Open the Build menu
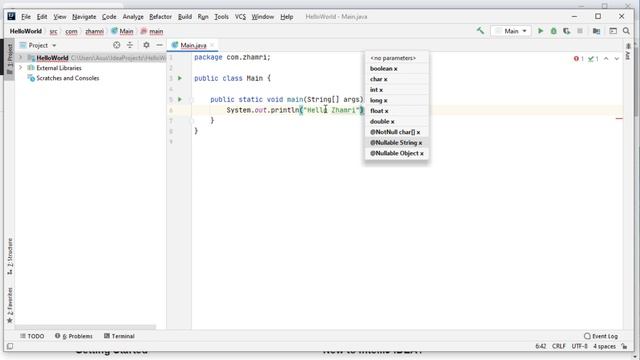The height and width of the screenshot is (360, 640). pyautogui.click(x=185, y=17)
